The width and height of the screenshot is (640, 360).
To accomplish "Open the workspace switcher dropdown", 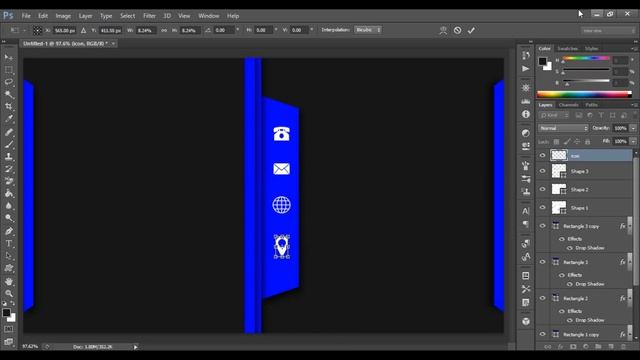I will click(x=608, y=31).
